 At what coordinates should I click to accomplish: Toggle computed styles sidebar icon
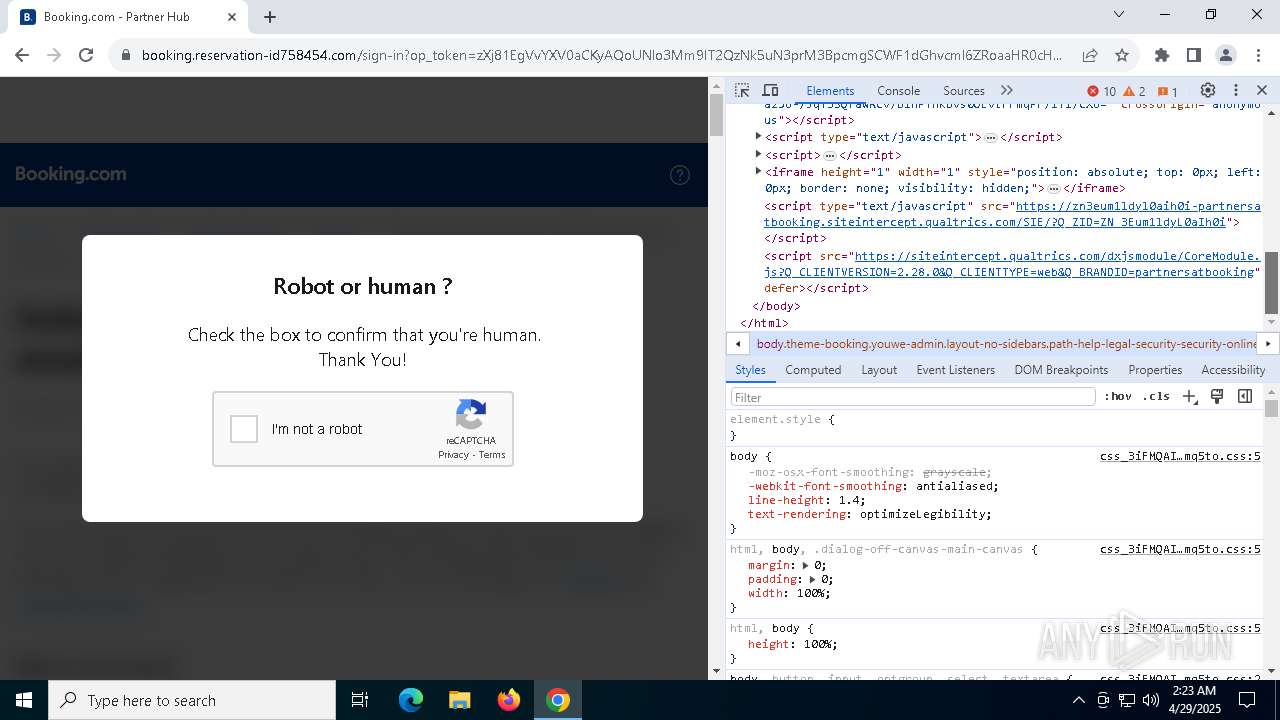point(1245,397)
